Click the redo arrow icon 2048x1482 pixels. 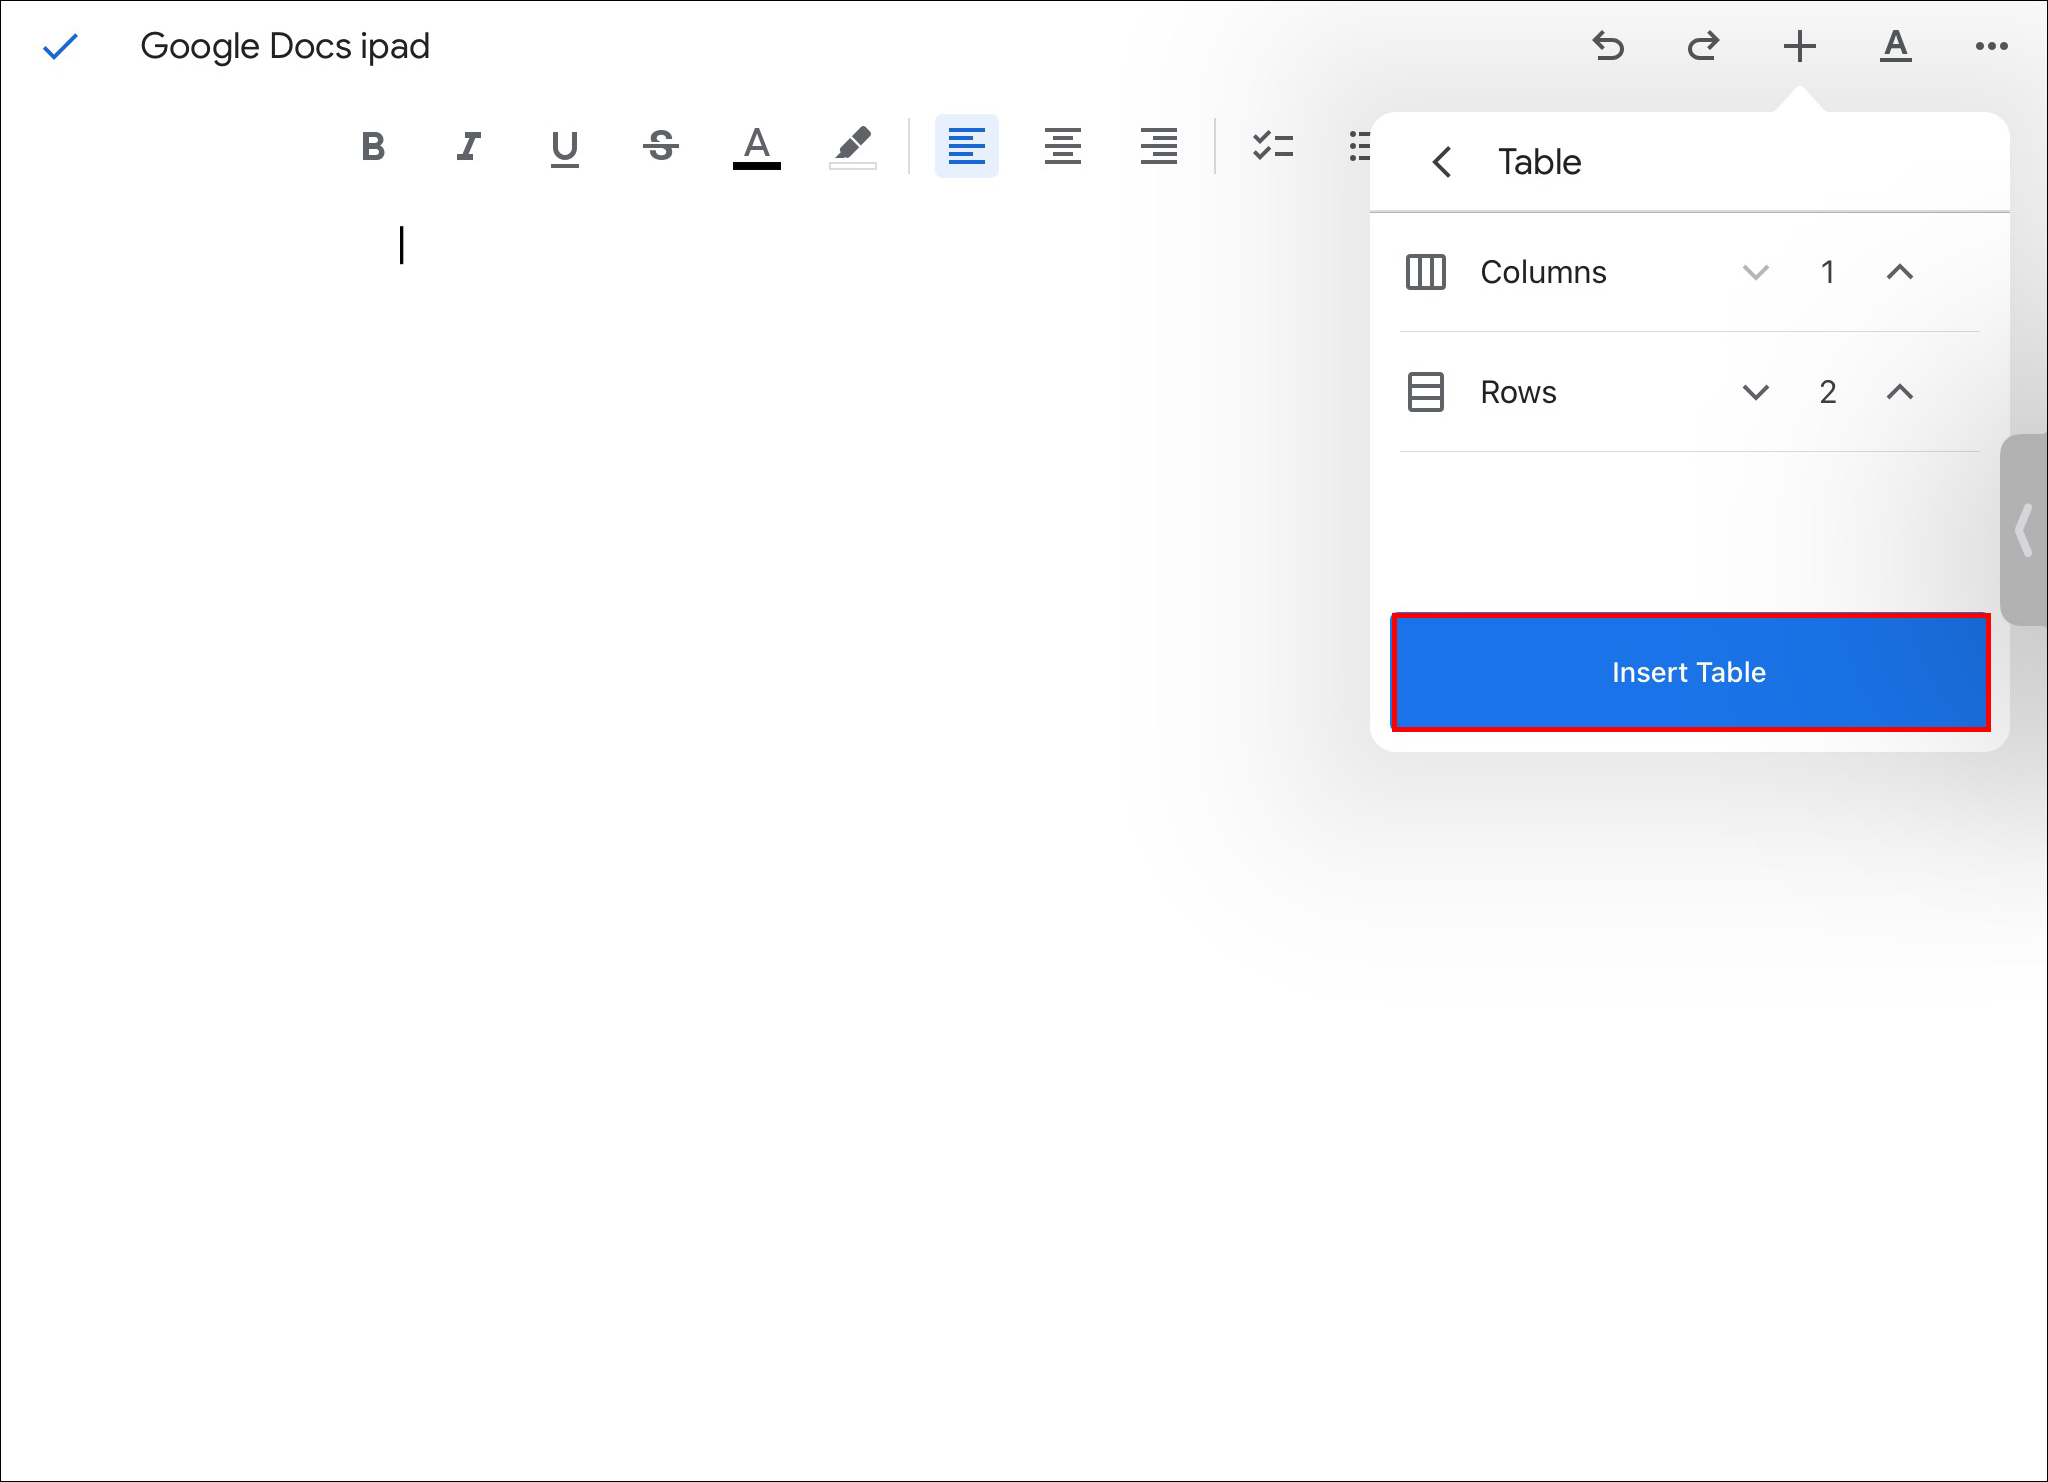1703,46
